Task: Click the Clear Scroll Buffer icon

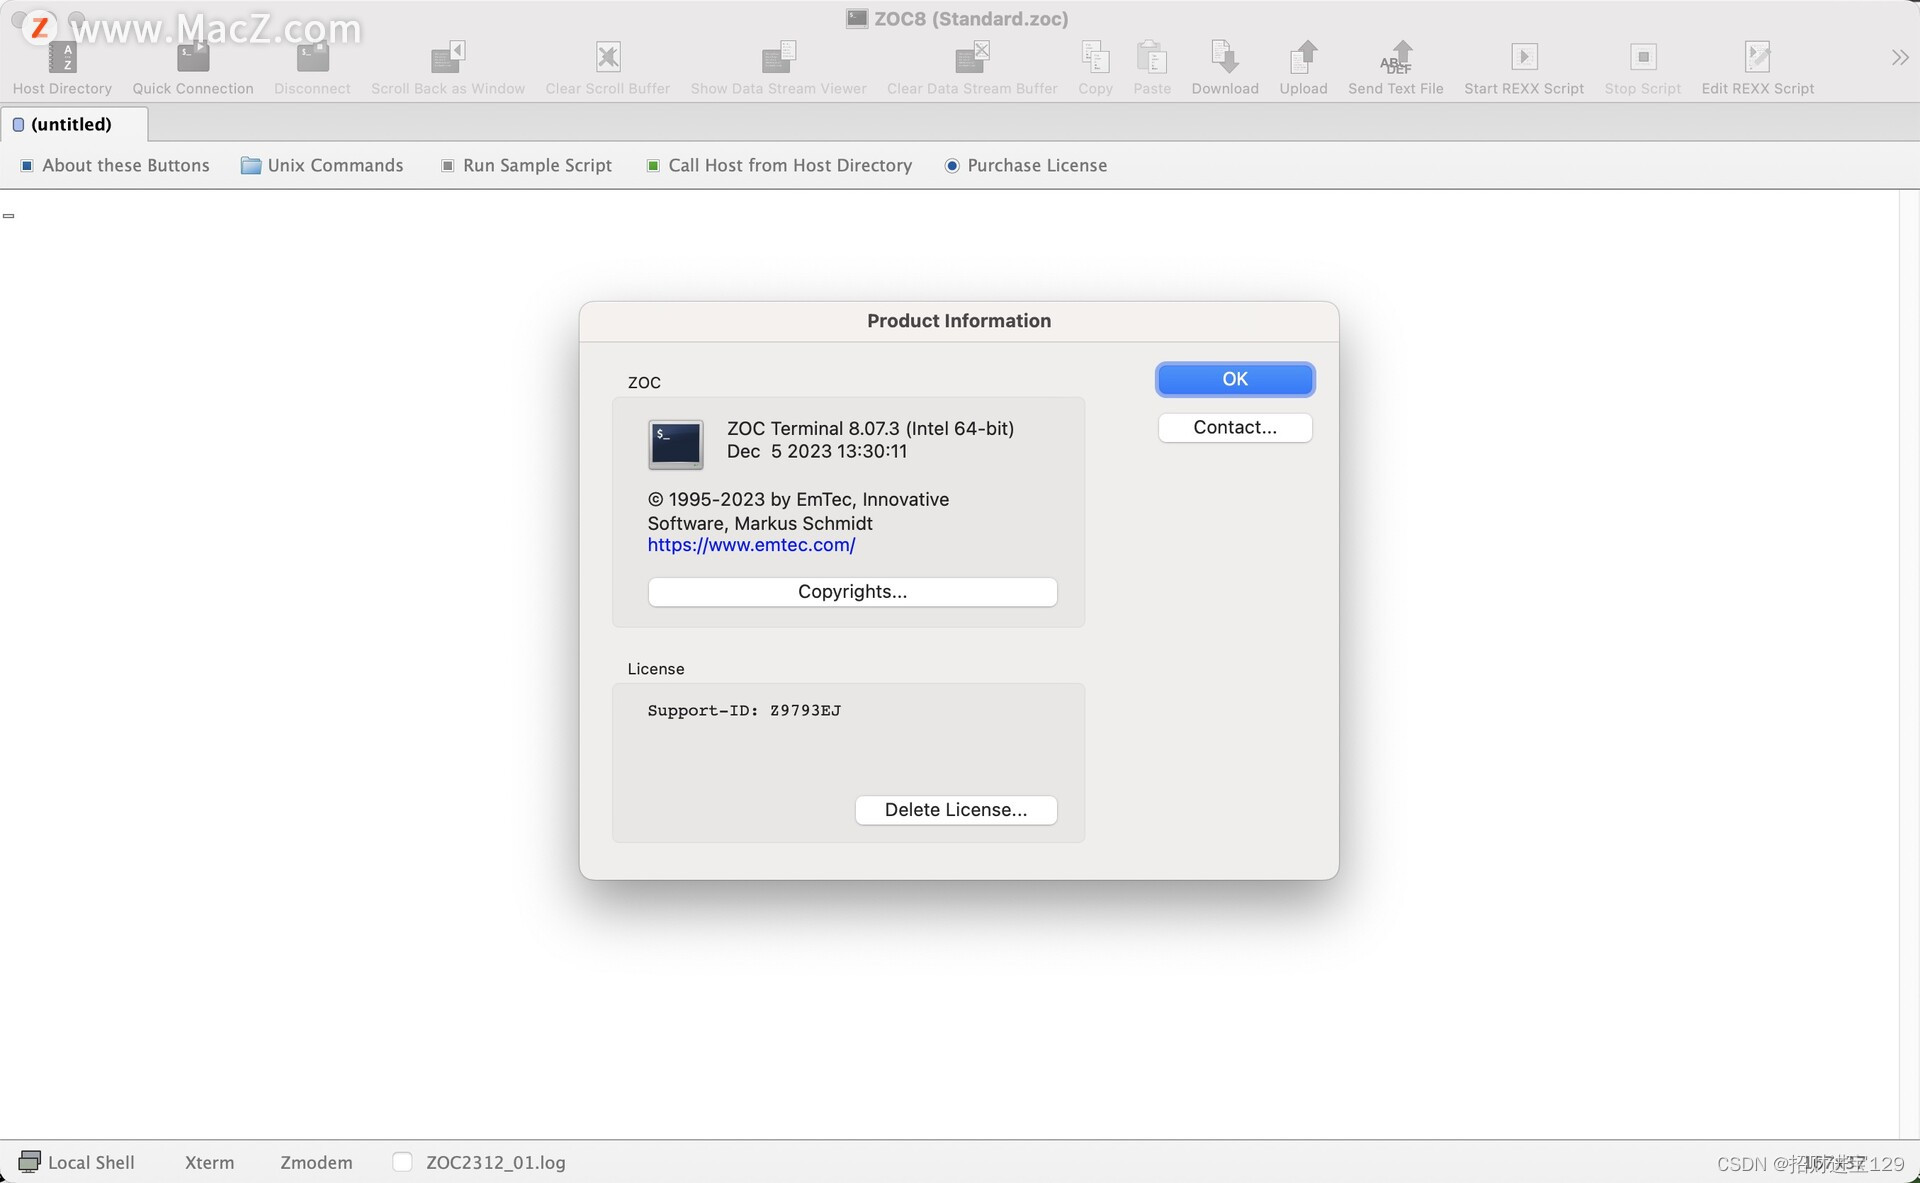Action: [x=608, y=58]
